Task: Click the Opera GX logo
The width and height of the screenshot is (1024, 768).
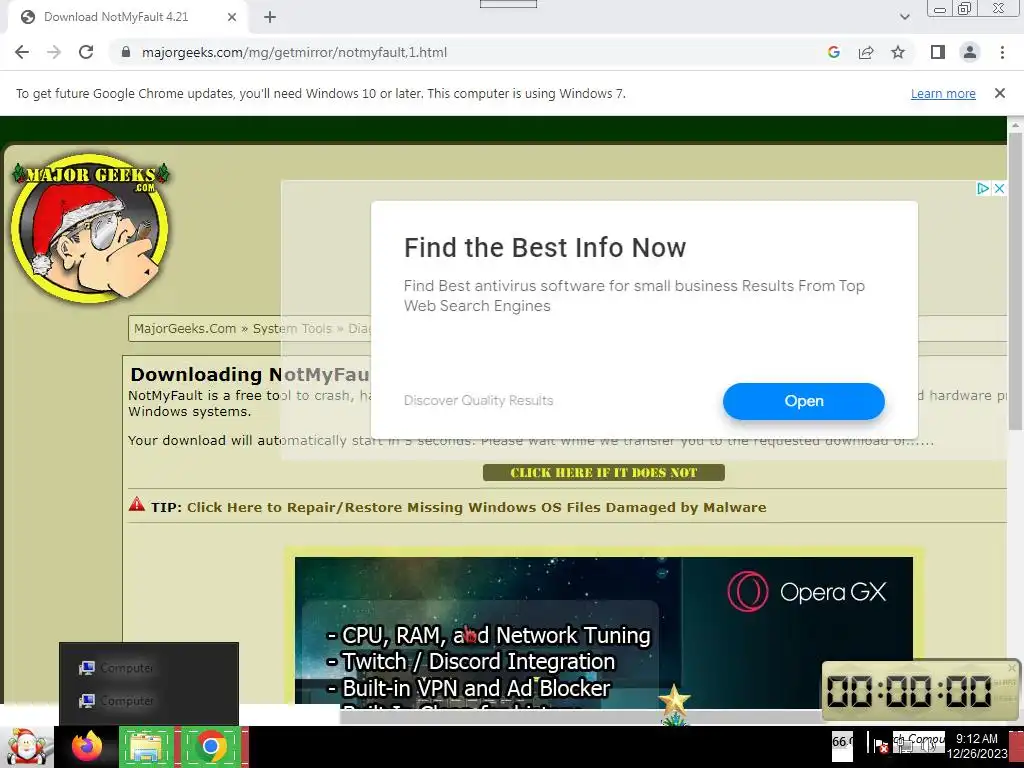Action: (x=807, y=592)
